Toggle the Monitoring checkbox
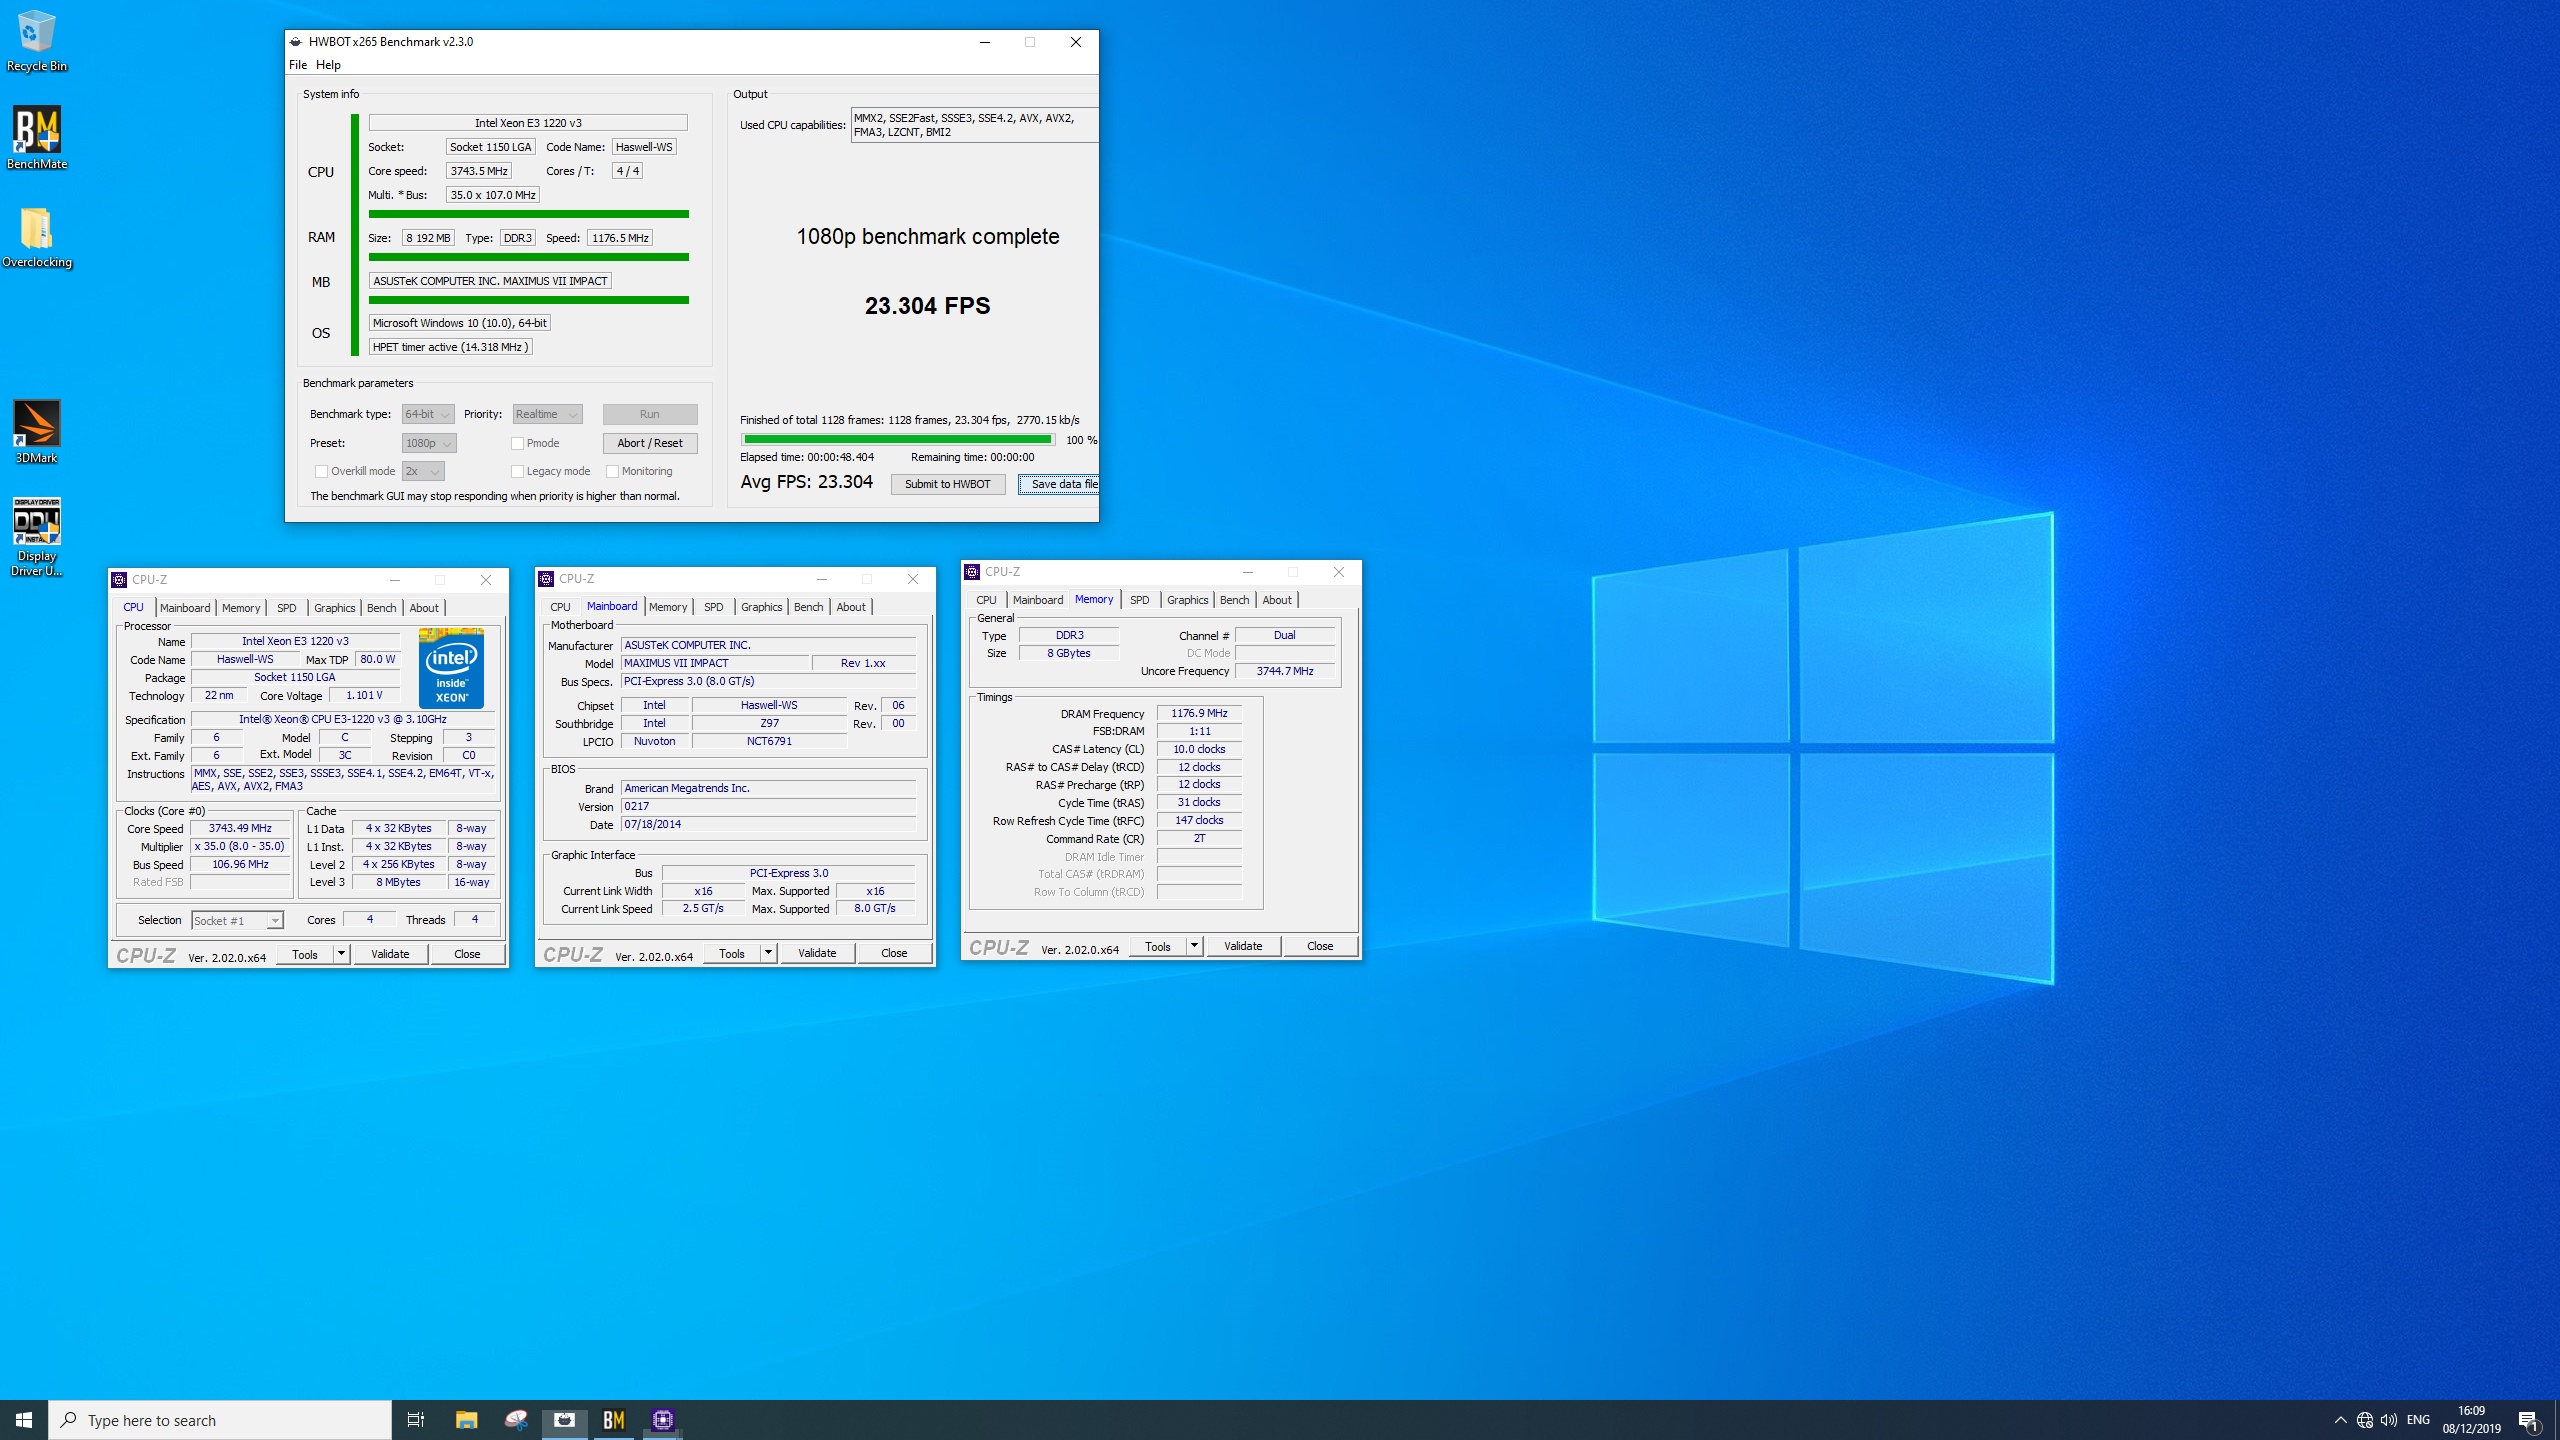This screenshot has height=1440, width=2560. (x=612, y=471)
